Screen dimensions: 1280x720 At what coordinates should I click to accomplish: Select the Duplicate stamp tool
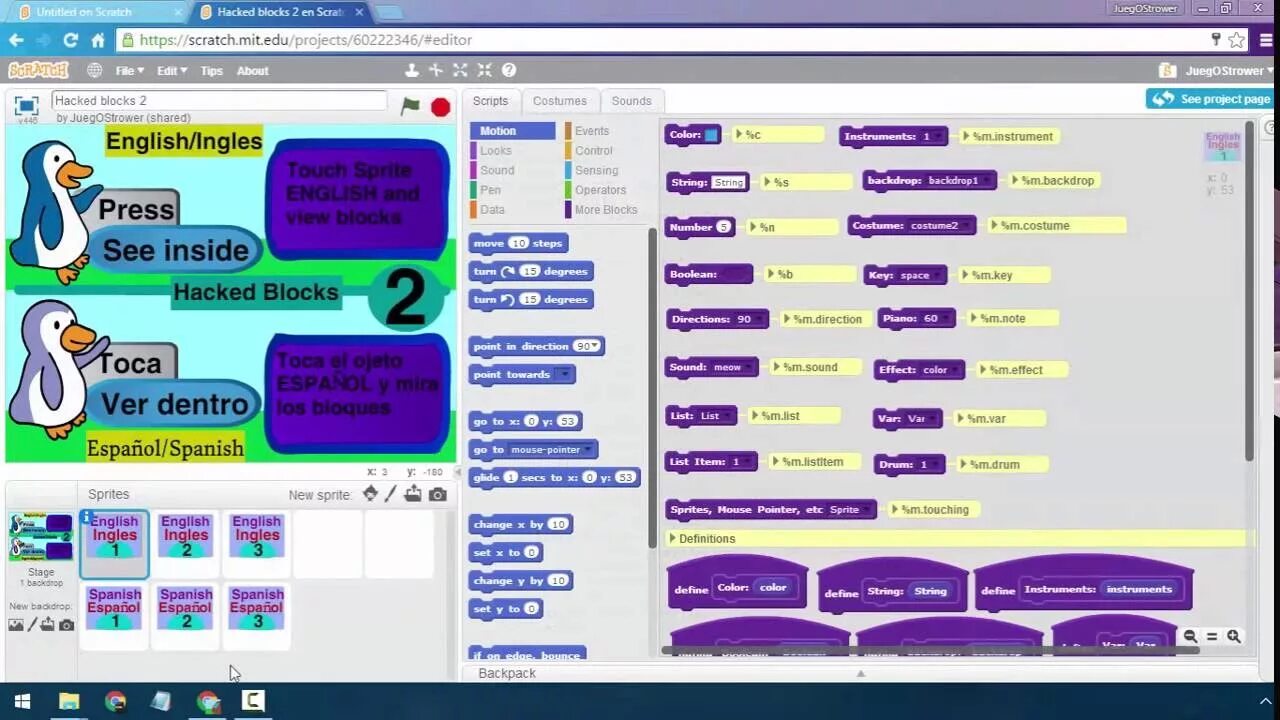[x=411, y=70]
